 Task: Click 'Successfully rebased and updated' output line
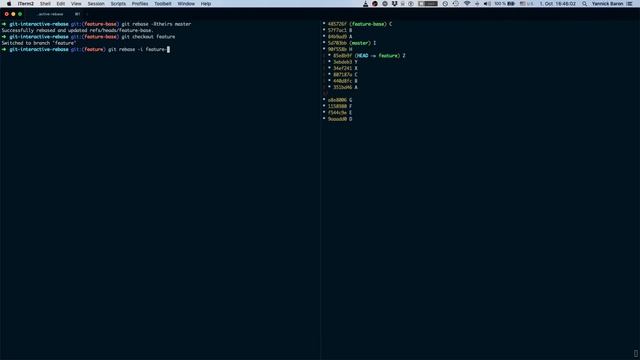tap(78, 31)
